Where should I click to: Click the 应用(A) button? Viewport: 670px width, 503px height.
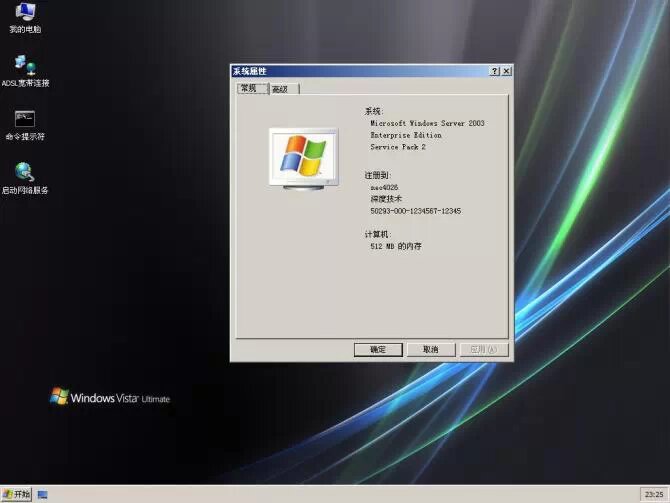[x=484, y=350]
